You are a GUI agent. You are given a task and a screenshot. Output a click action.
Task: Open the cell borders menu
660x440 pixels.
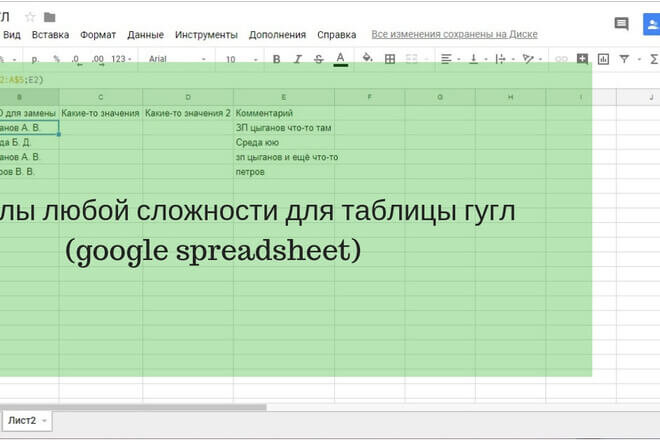(x=390, y=59)
